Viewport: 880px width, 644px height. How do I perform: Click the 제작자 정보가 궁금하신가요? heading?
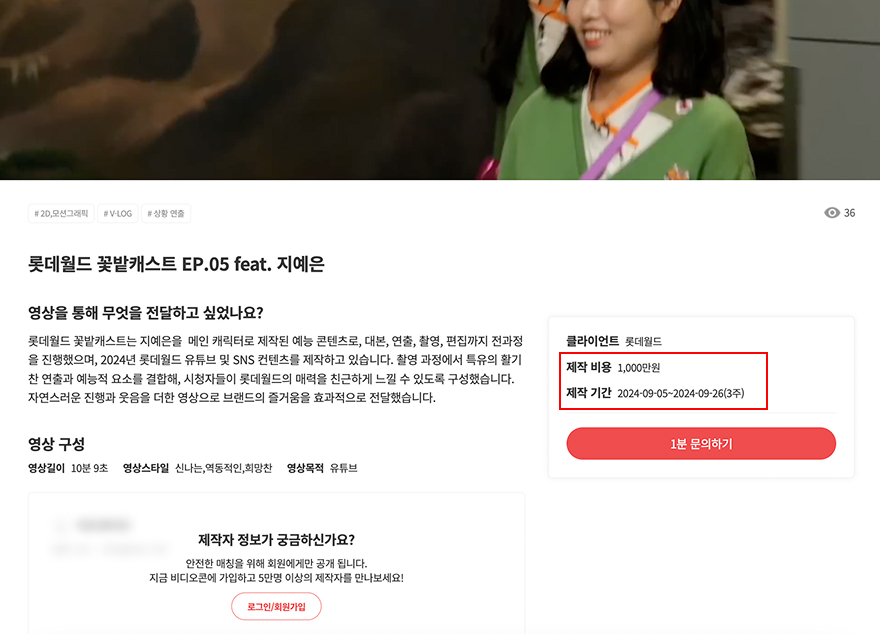click(x=276, y=540)
